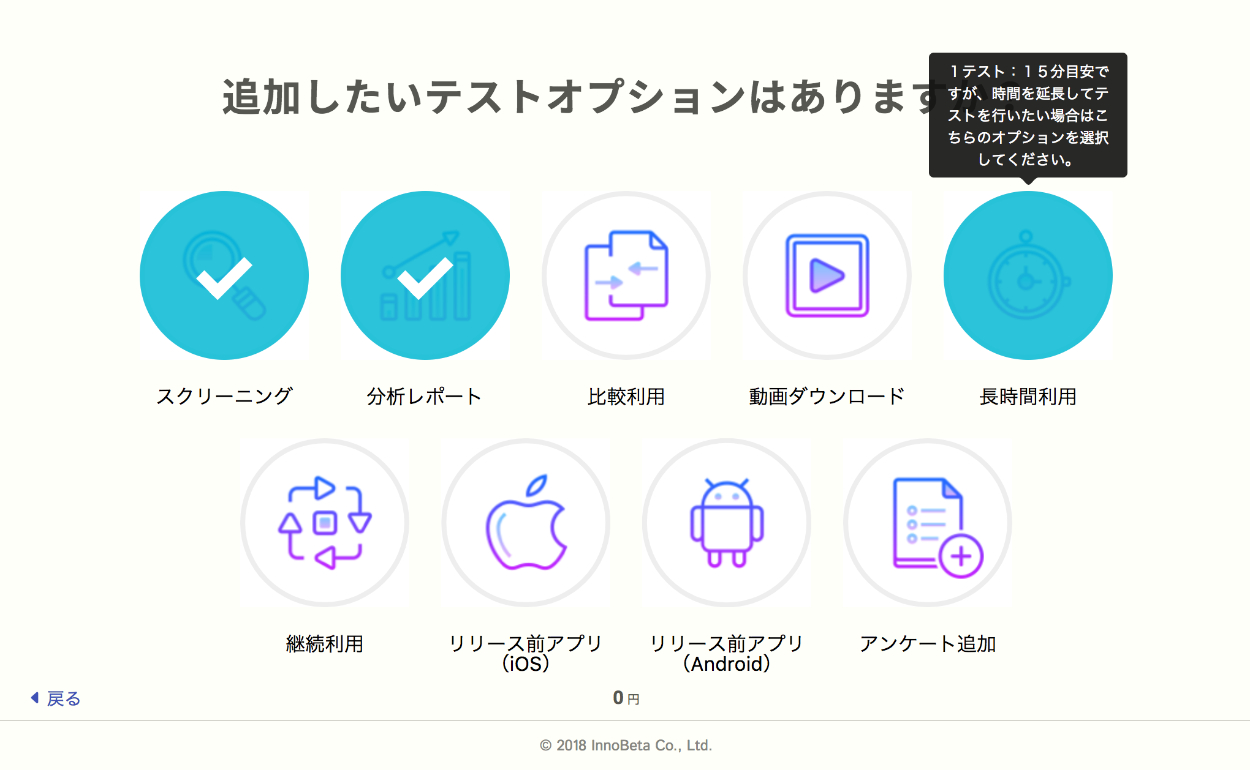
Task: Click the リリース前アプリ (iOS) label
Action: pyautogui.click(x=526, y=653)
